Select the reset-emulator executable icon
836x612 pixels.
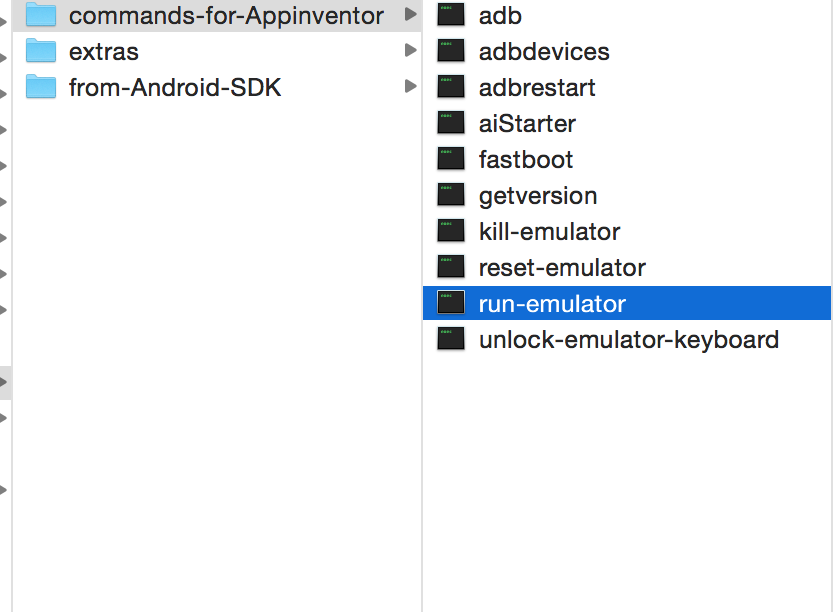[x=451, y=267]
